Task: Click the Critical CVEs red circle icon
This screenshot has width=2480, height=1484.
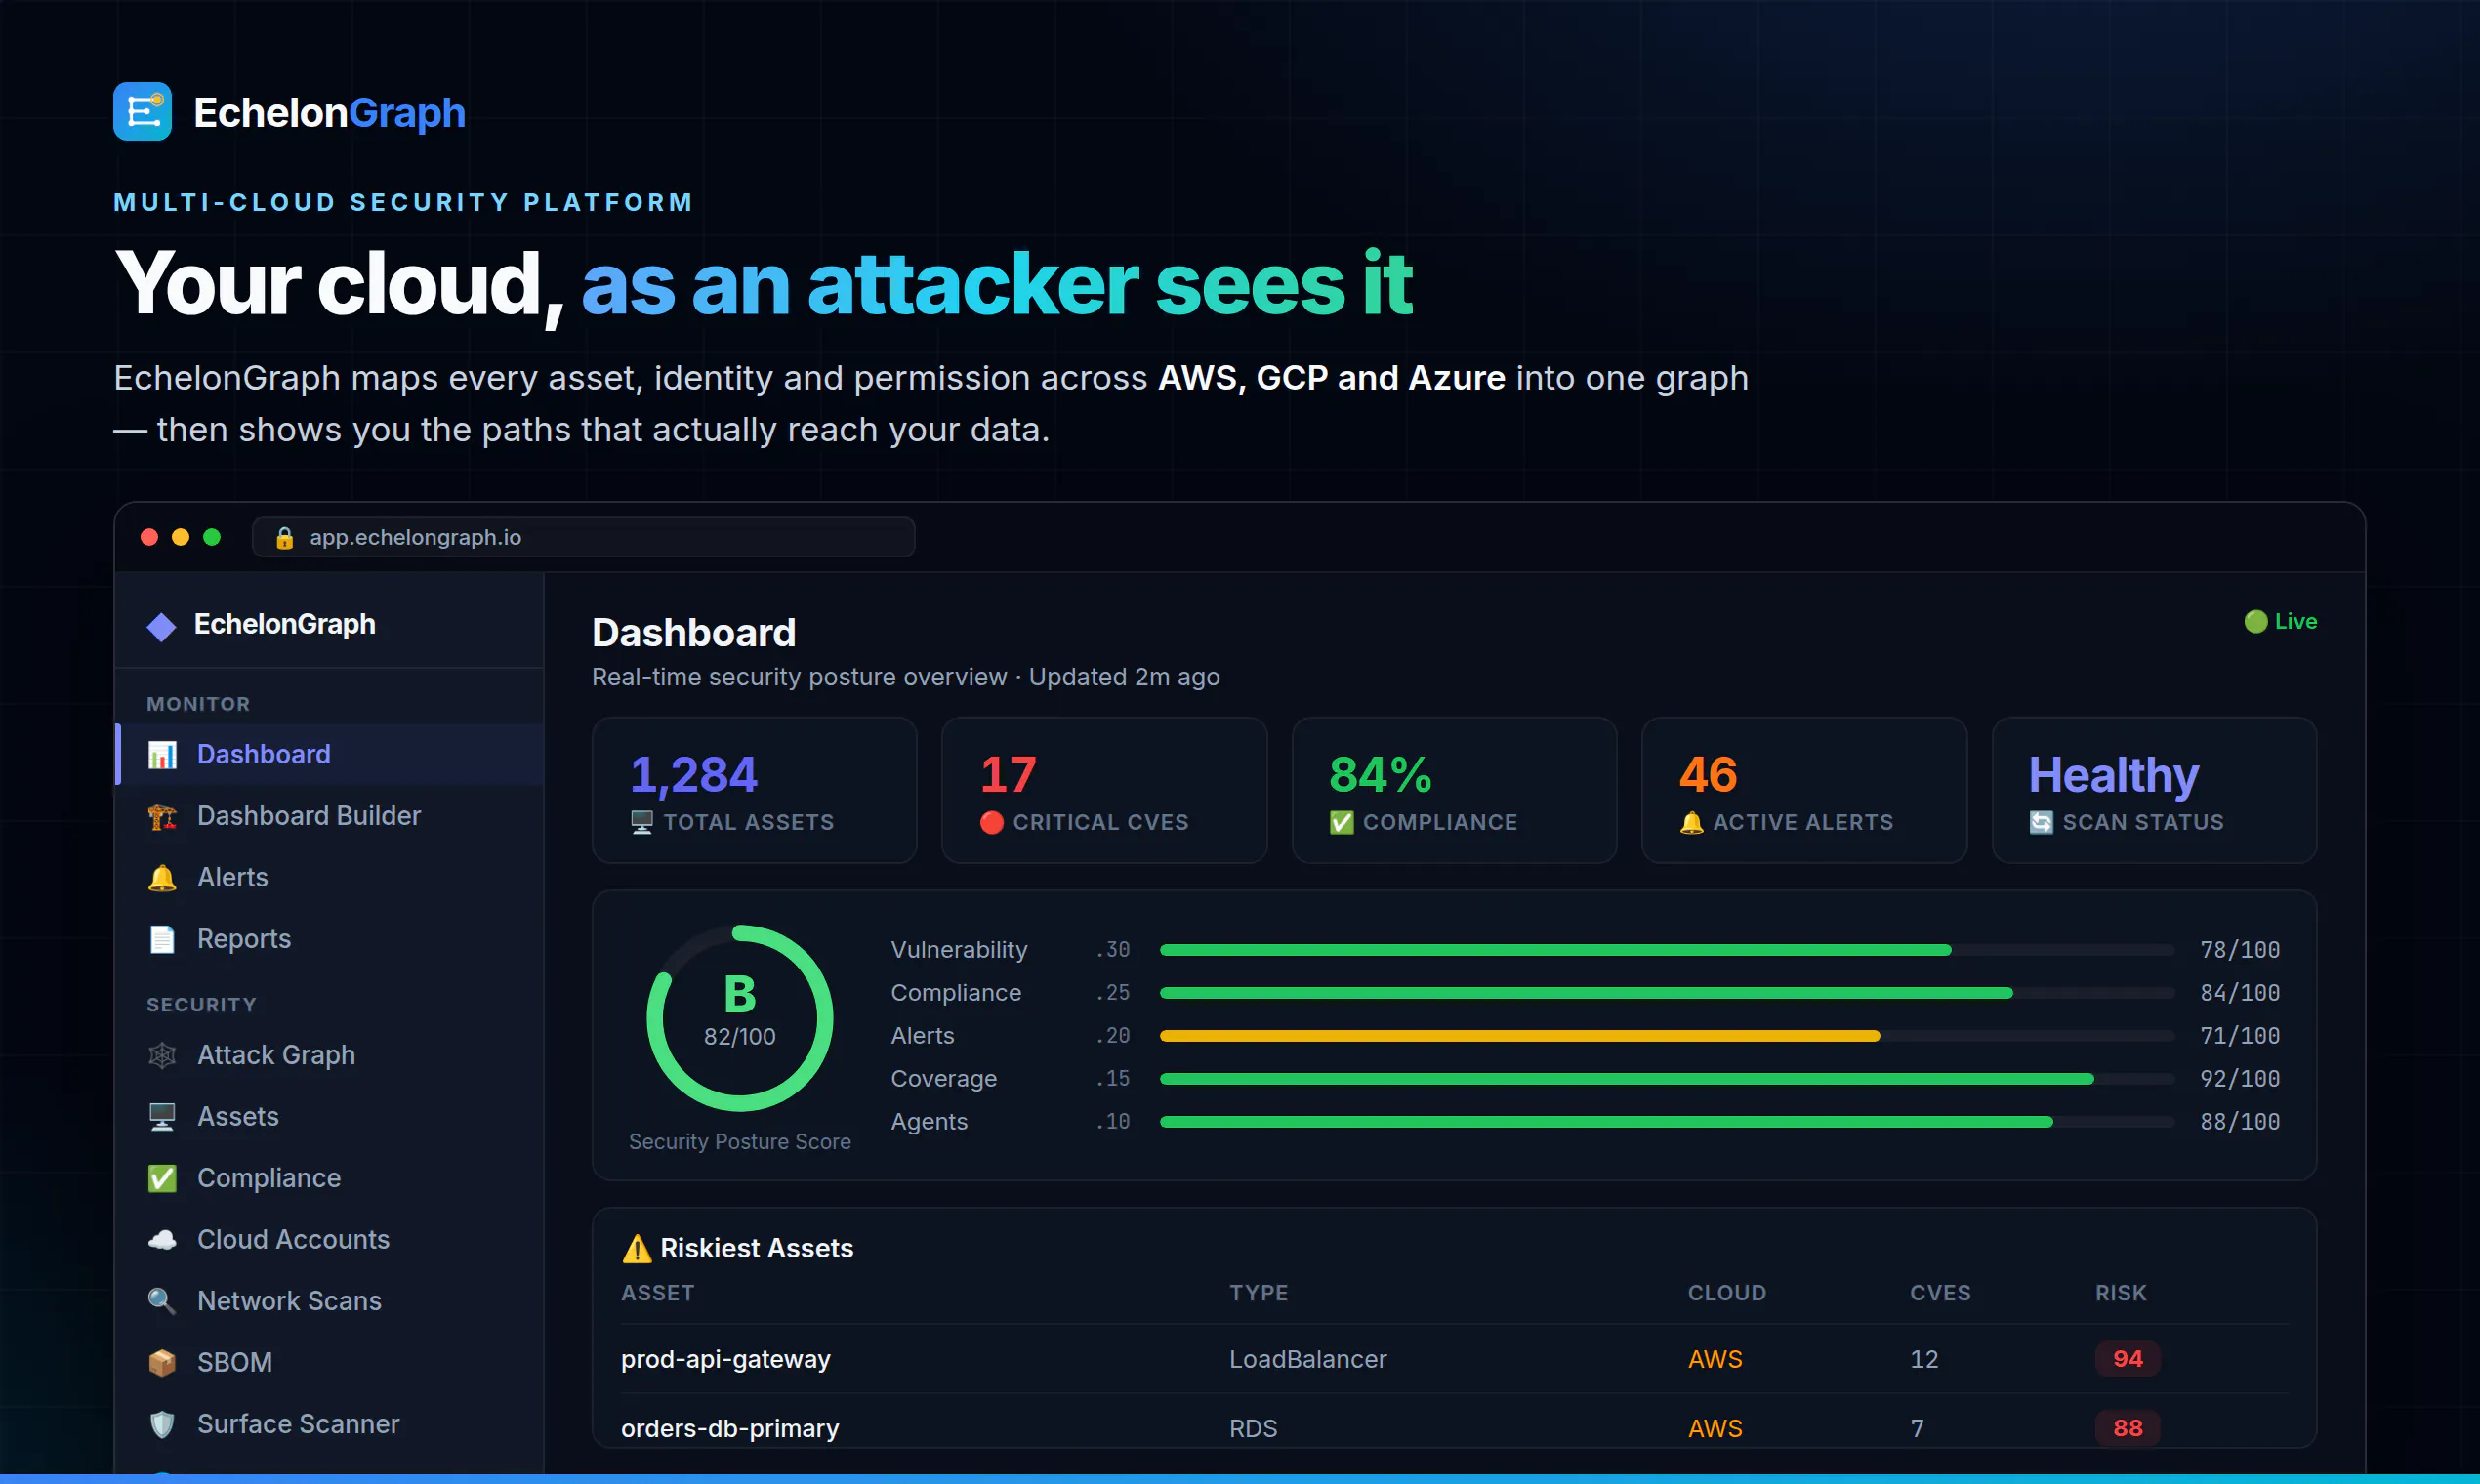Action: [x=992, y=823]
